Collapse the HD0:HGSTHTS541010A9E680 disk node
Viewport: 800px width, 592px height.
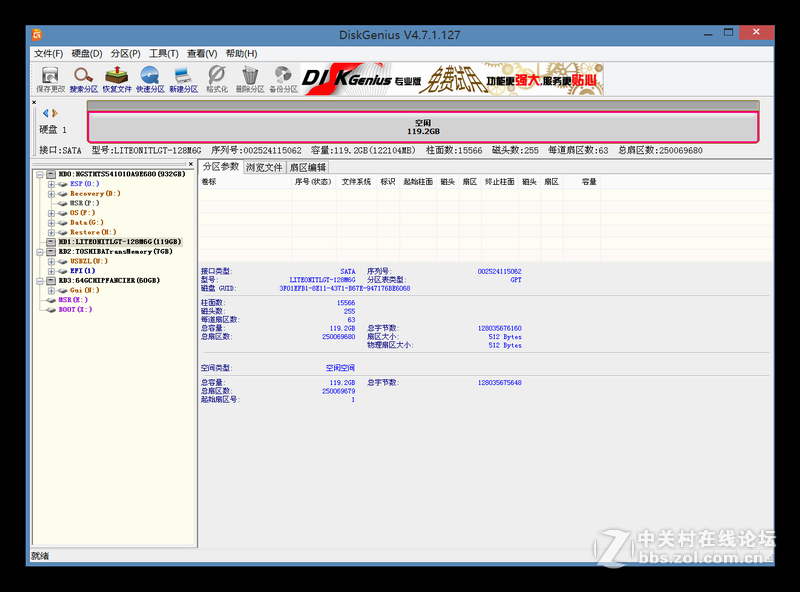click(x=39, y=173)
